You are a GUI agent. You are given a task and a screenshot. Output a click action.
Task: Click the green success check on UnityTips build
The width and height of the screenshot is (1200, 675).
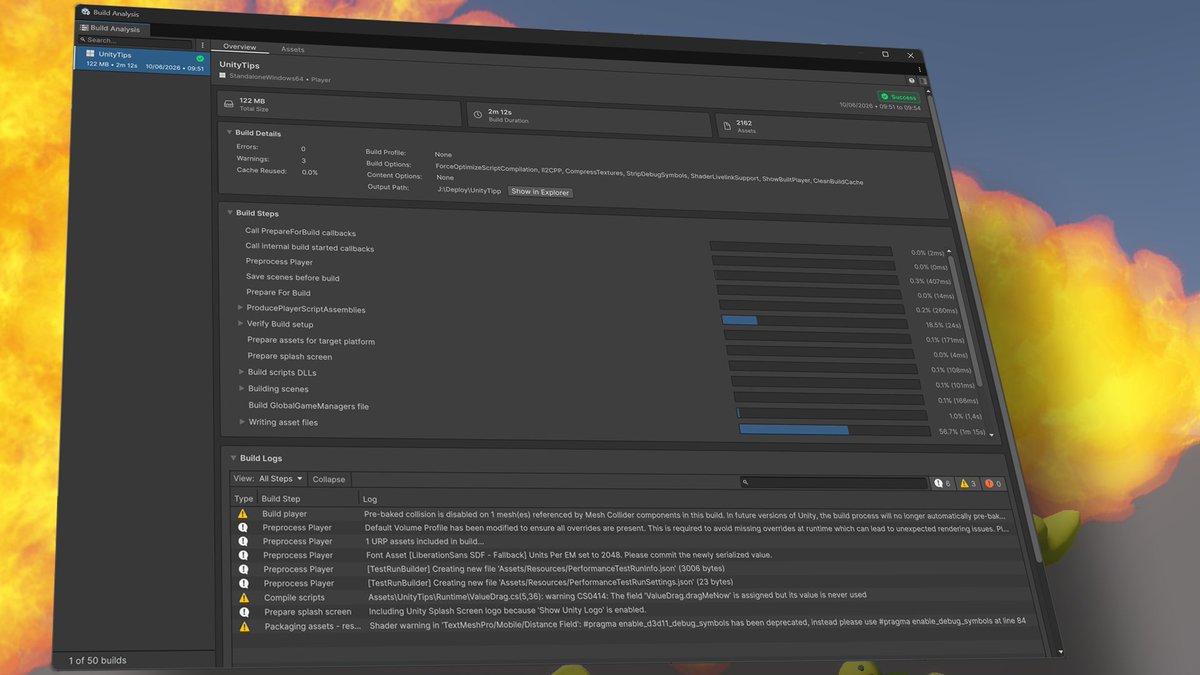point(200,59)
